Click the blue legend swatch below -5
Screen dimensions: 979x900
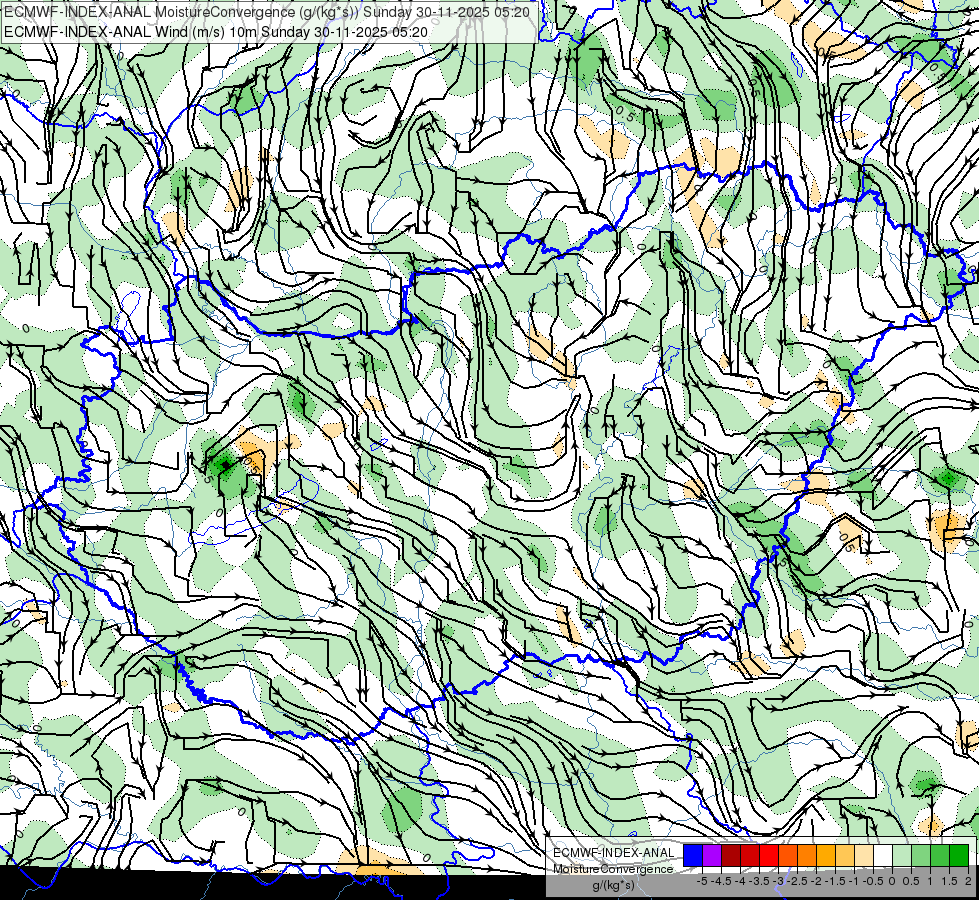coord(693,855)
